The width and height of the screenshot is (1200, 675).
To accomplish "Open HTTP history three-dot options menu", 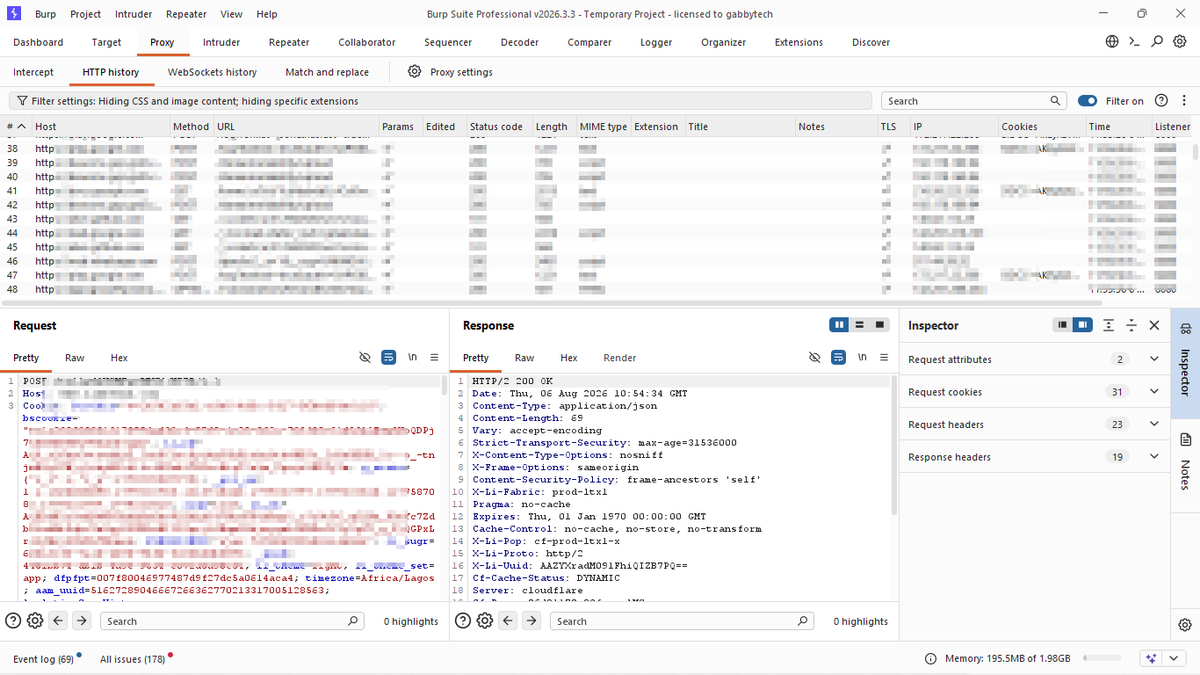I will [x=1184, y=101].
